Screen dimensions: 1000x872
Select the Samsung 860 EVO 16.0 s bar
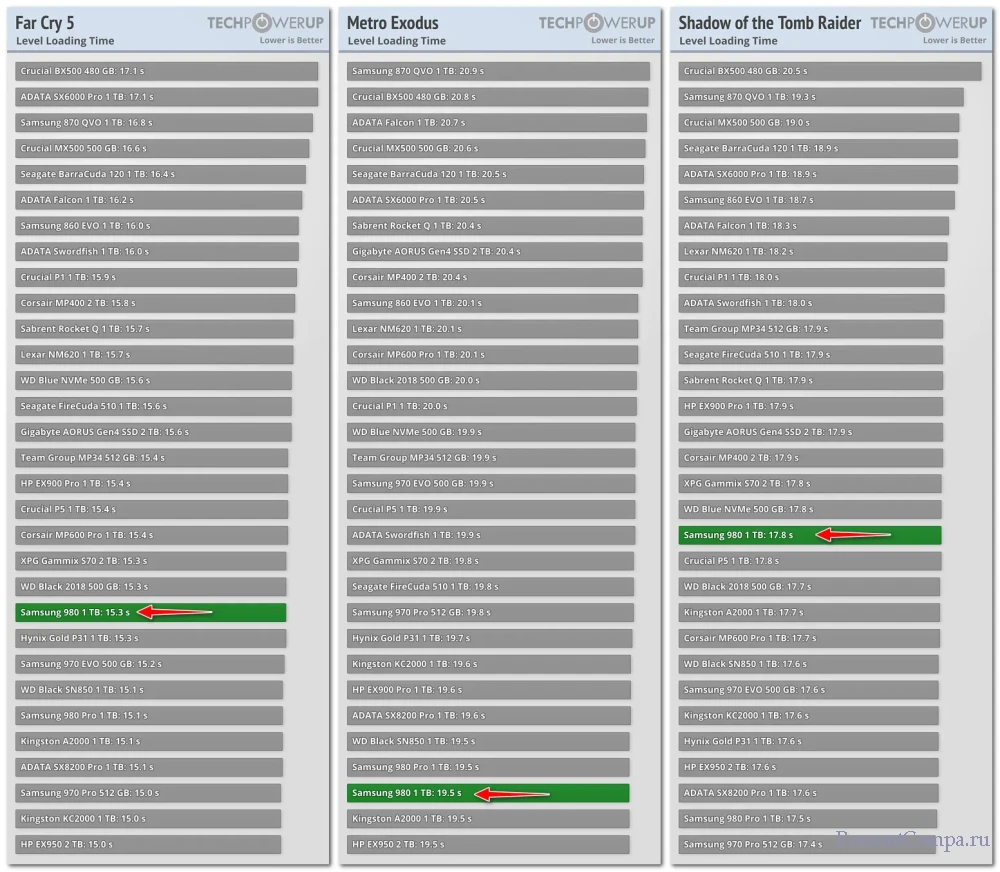(157, 226)
